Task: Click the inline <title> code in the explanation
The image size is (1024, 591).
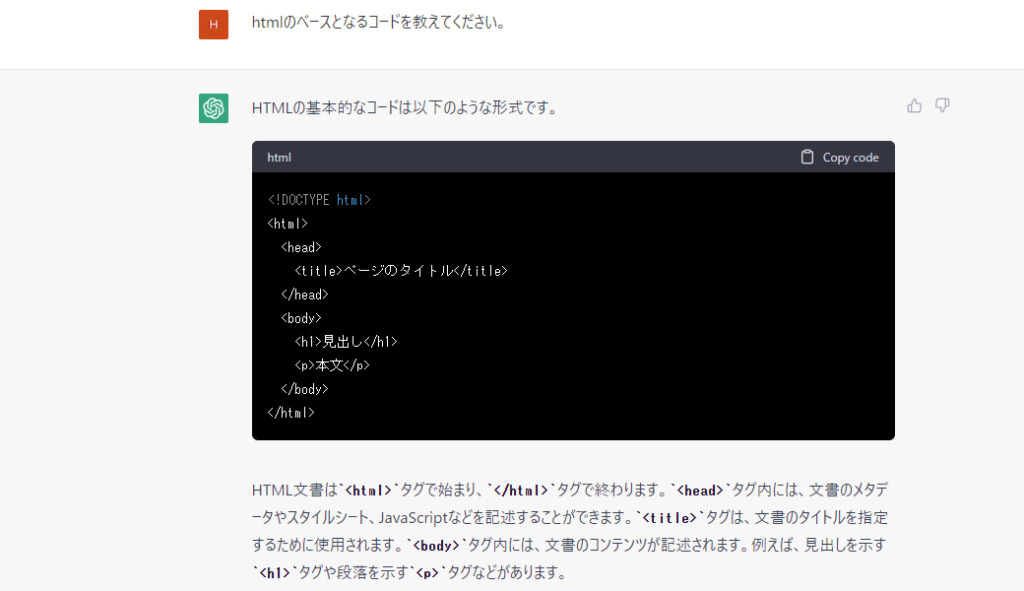Action: pyautogui.click(x=663, y=518)
